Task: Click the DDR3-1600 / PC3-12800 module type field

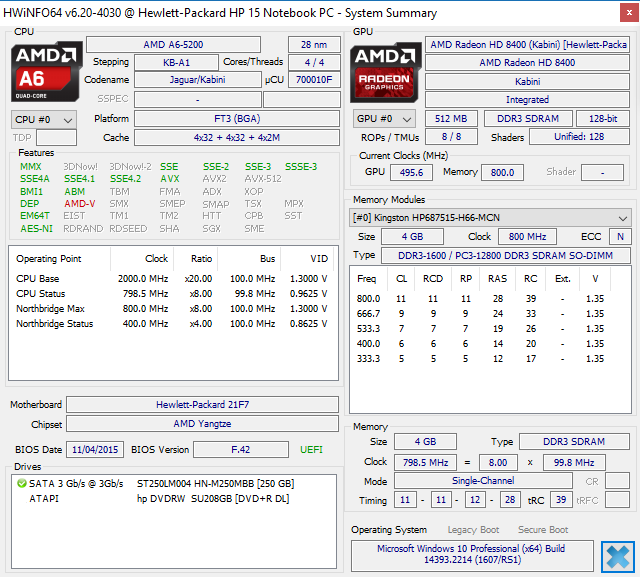Action: click(506, 256)
